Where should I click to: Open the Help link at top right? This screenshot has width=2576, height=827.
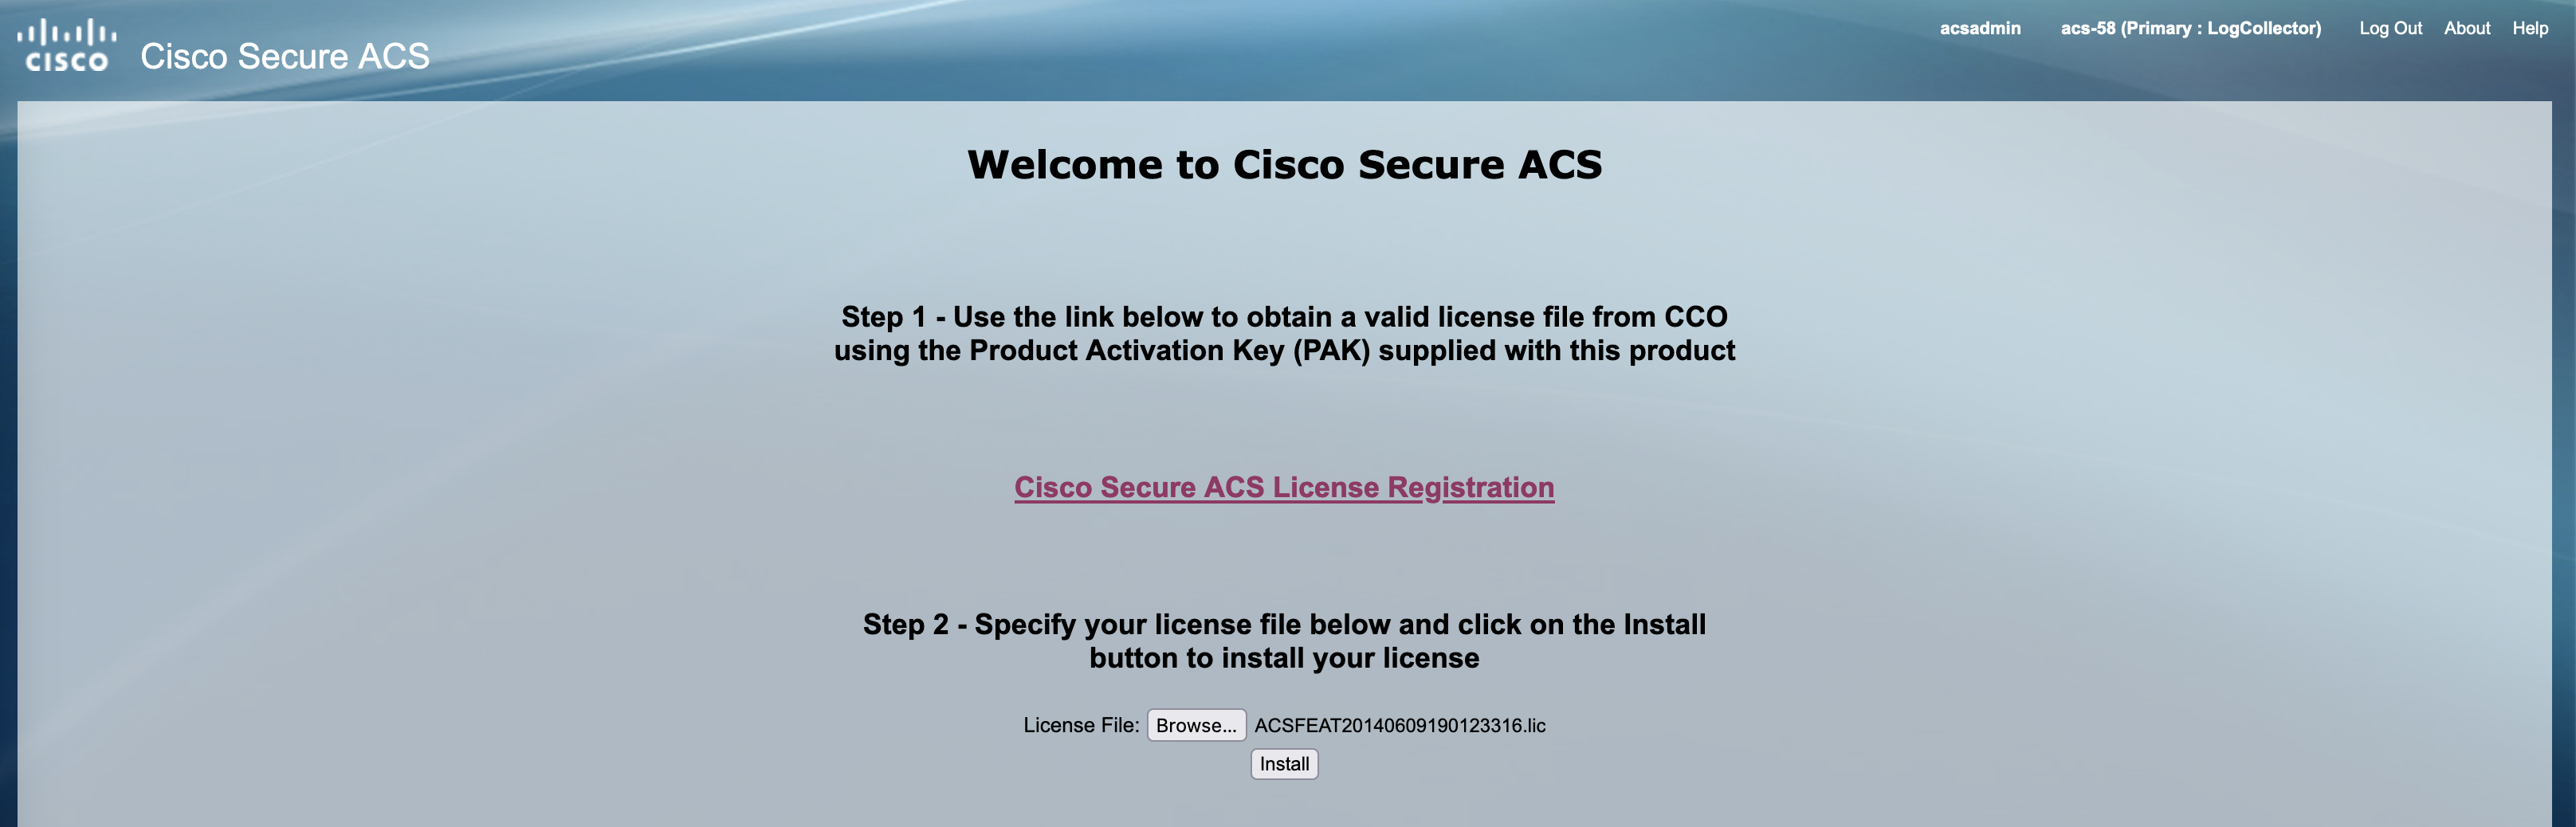pos(2529,28)
